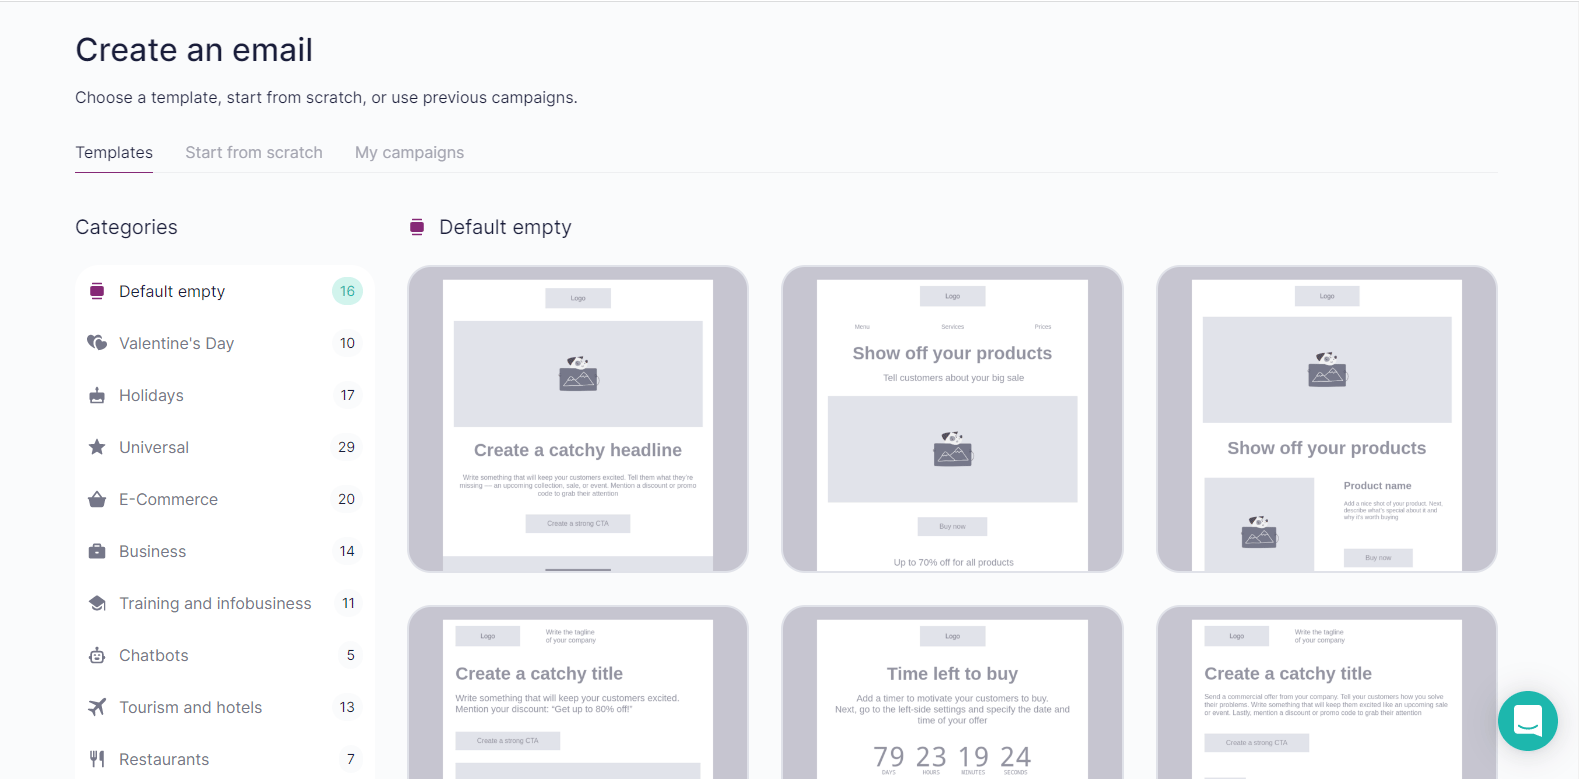Select the template with Menu, Services, Prices
This screenshot has width=1579, height=779.
(x=952, y=419)
